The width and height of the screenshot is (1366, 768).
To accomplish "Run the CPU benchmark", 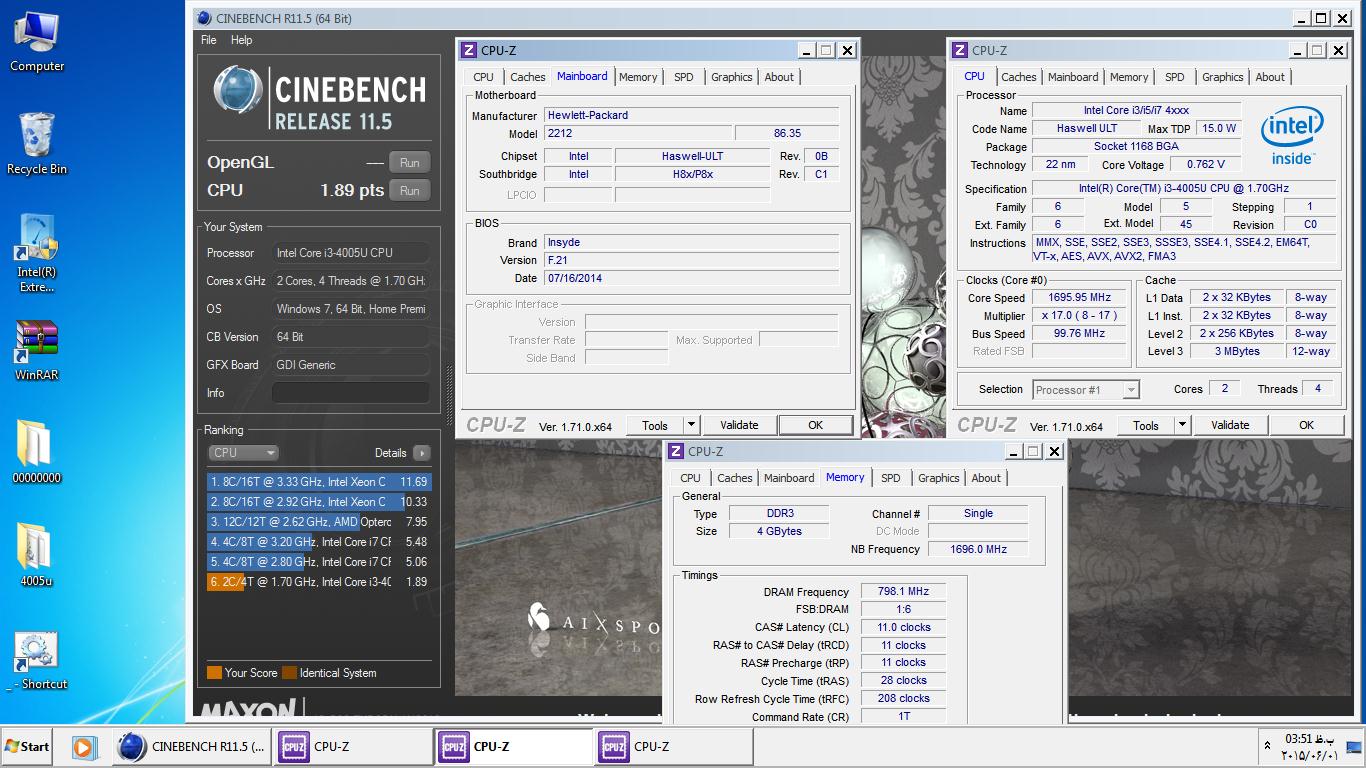I will 410,190.
